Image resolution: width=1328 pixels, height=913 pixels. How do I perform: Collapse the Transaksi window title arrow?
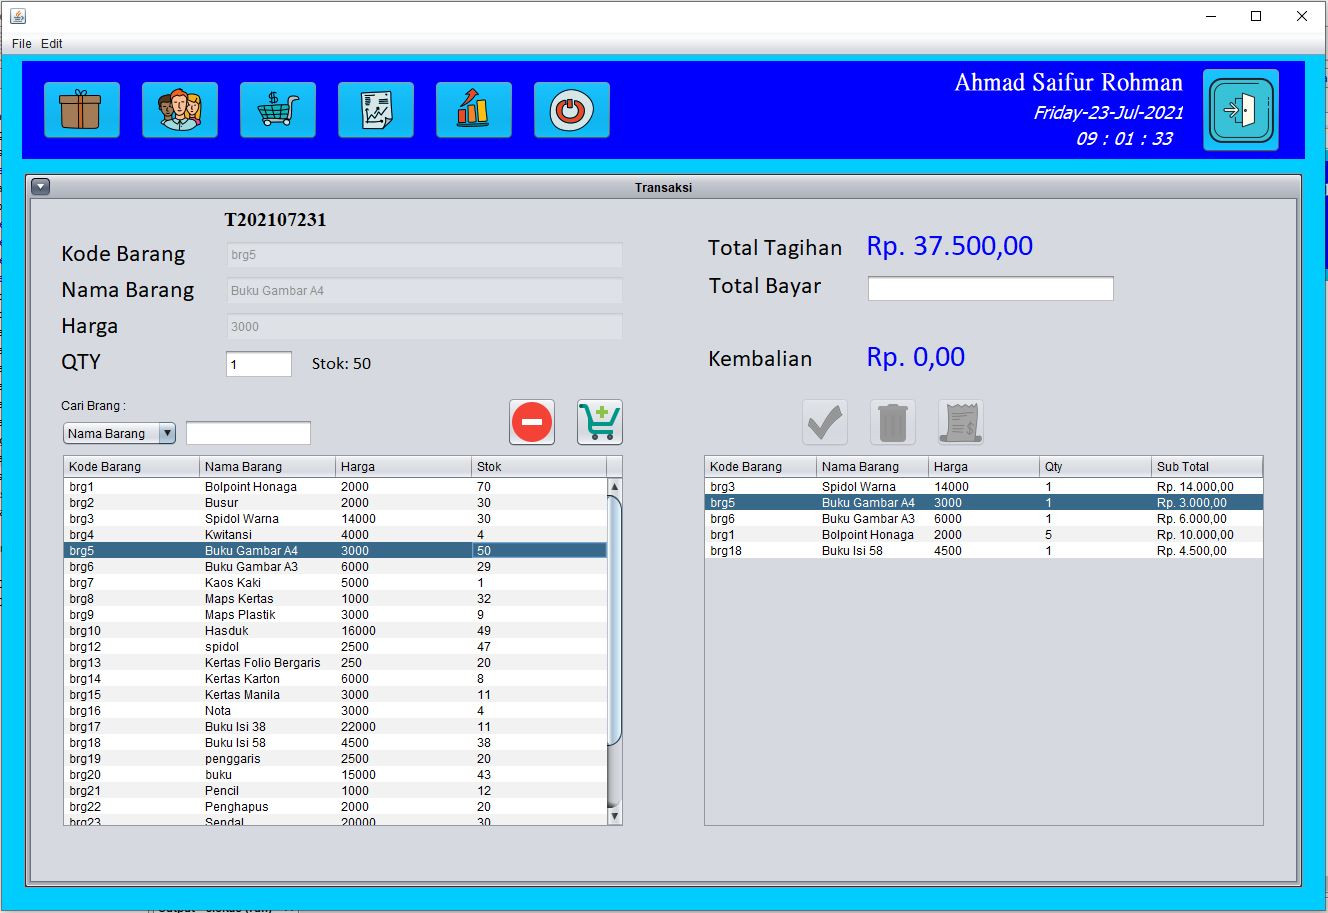pyautogui.click(x=40, y=187)
